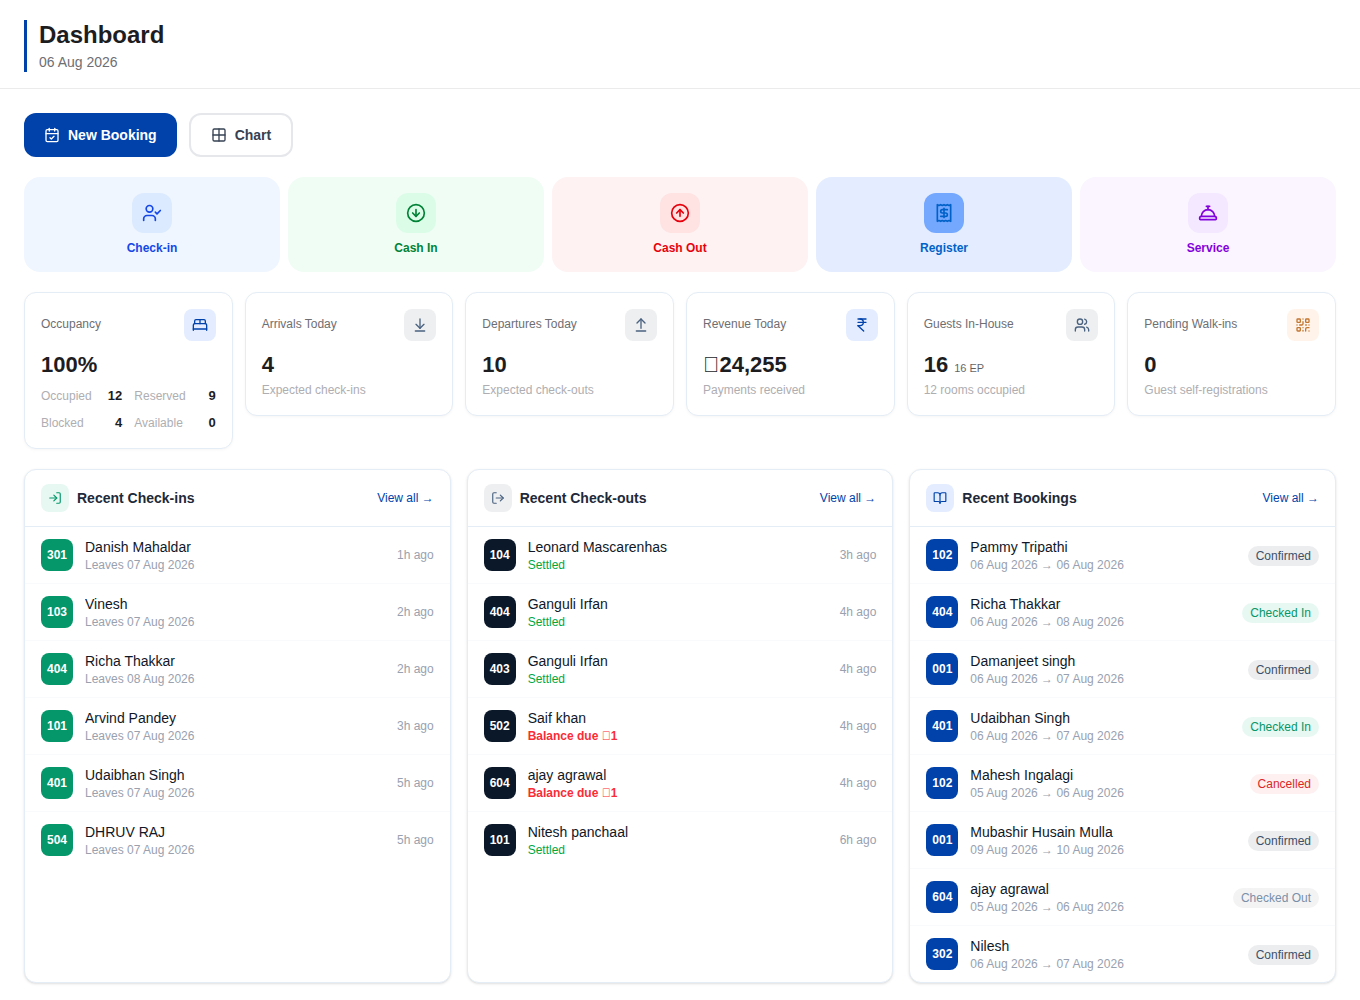Click the Cash In arrow icon
Image resolution: width=1360 pixels, height=1000 pixels.
pyautogui.click(x=416, y=213)
